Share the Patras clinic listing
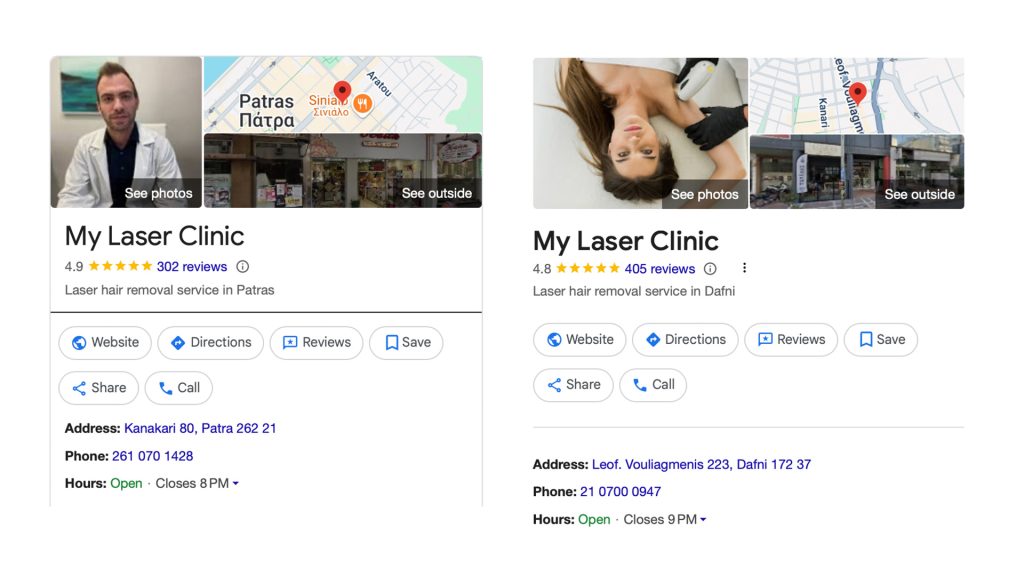 pos(99,388)
